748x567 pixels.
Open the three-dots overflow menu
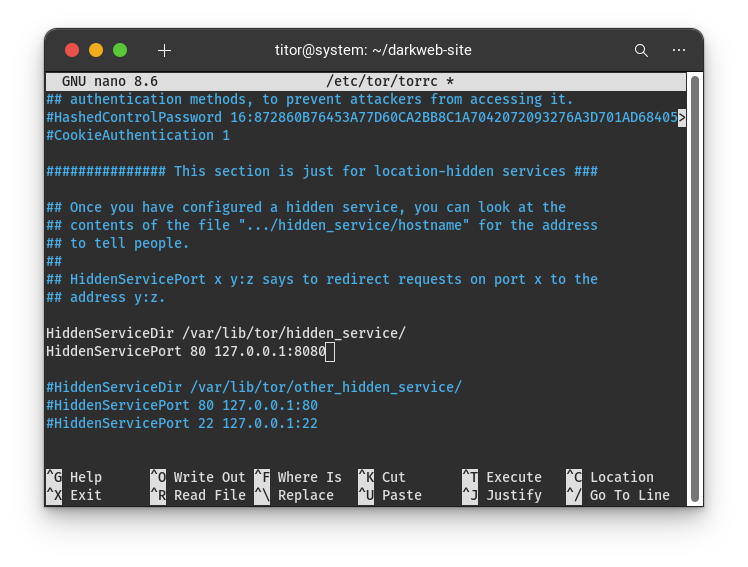[x=679, y=50]
